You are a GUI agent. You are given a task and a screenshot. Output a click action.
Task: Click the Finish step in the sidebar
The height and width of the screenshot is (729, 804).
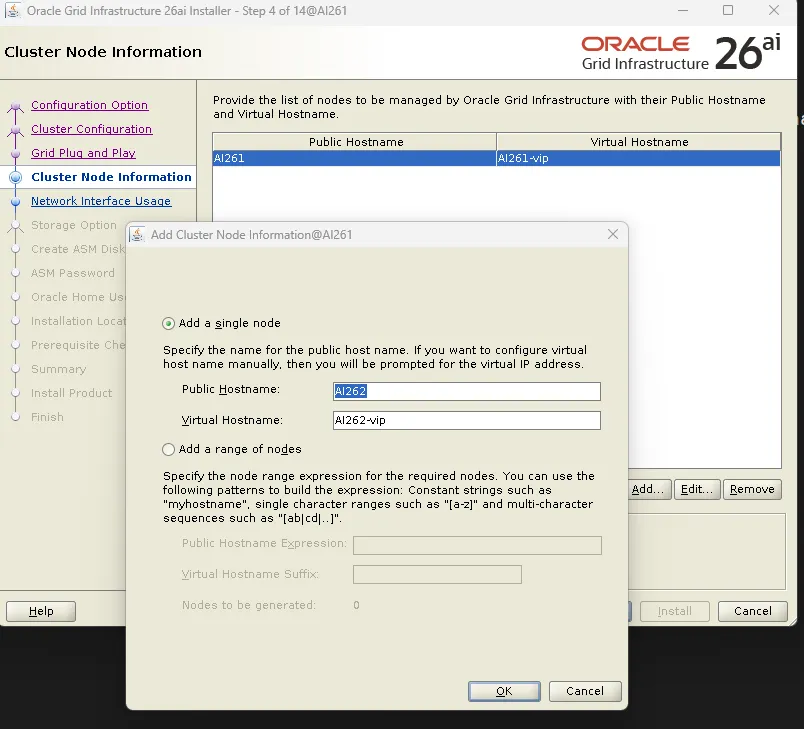point(47,417)
